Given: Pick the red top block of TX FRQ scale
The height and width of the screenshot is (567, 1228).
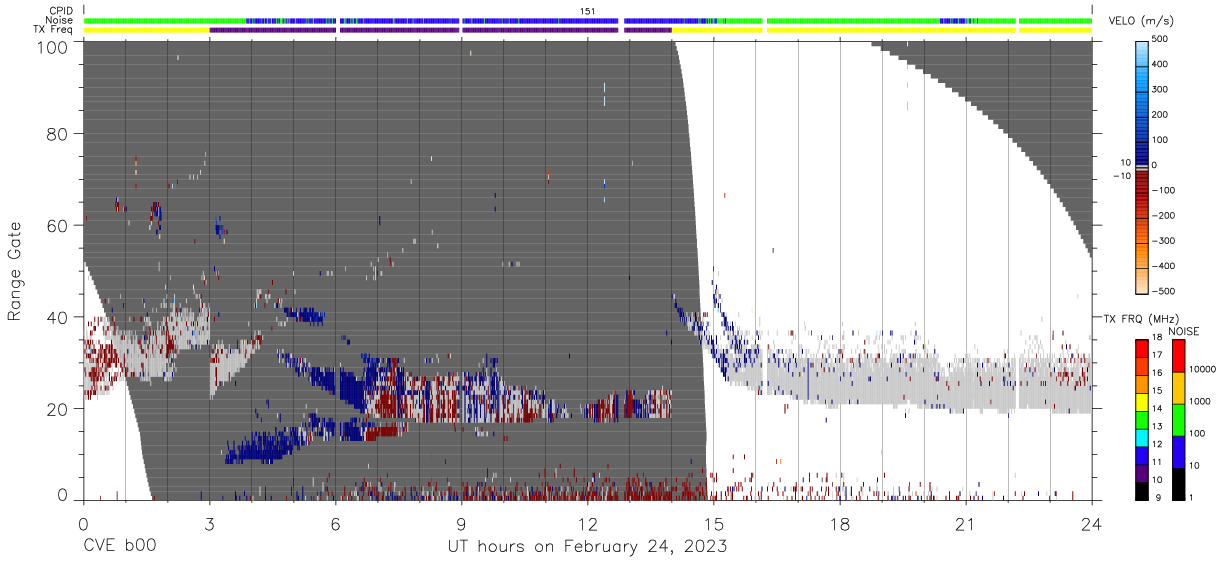Looking at the screenshot, I should pyautogui.click(x=1142, y=347).
